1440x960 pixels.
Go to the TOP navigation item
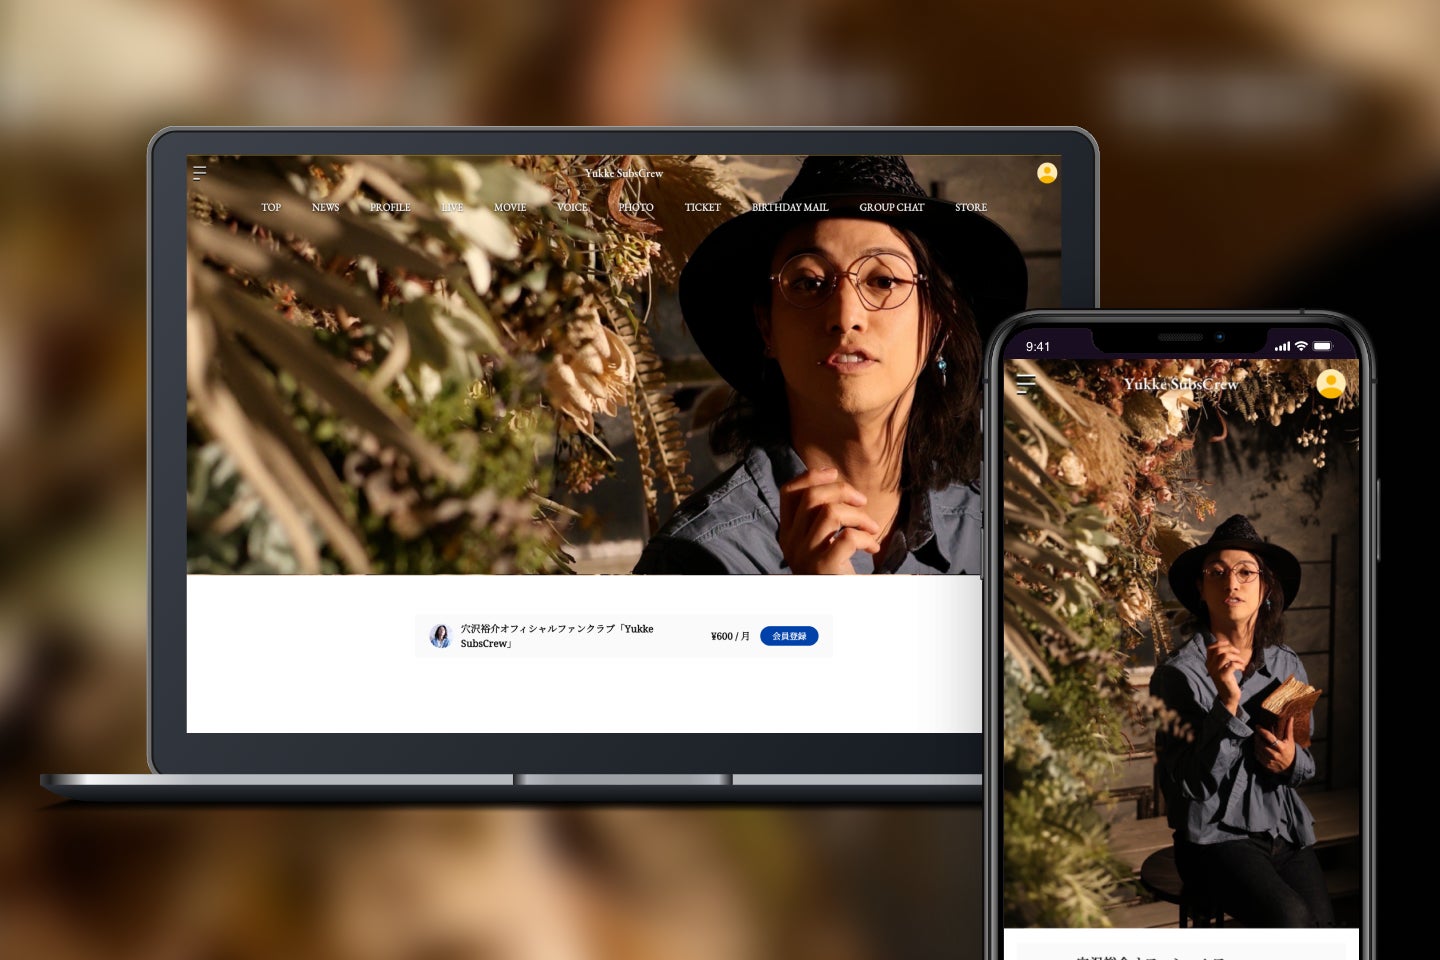click(271, 208)
